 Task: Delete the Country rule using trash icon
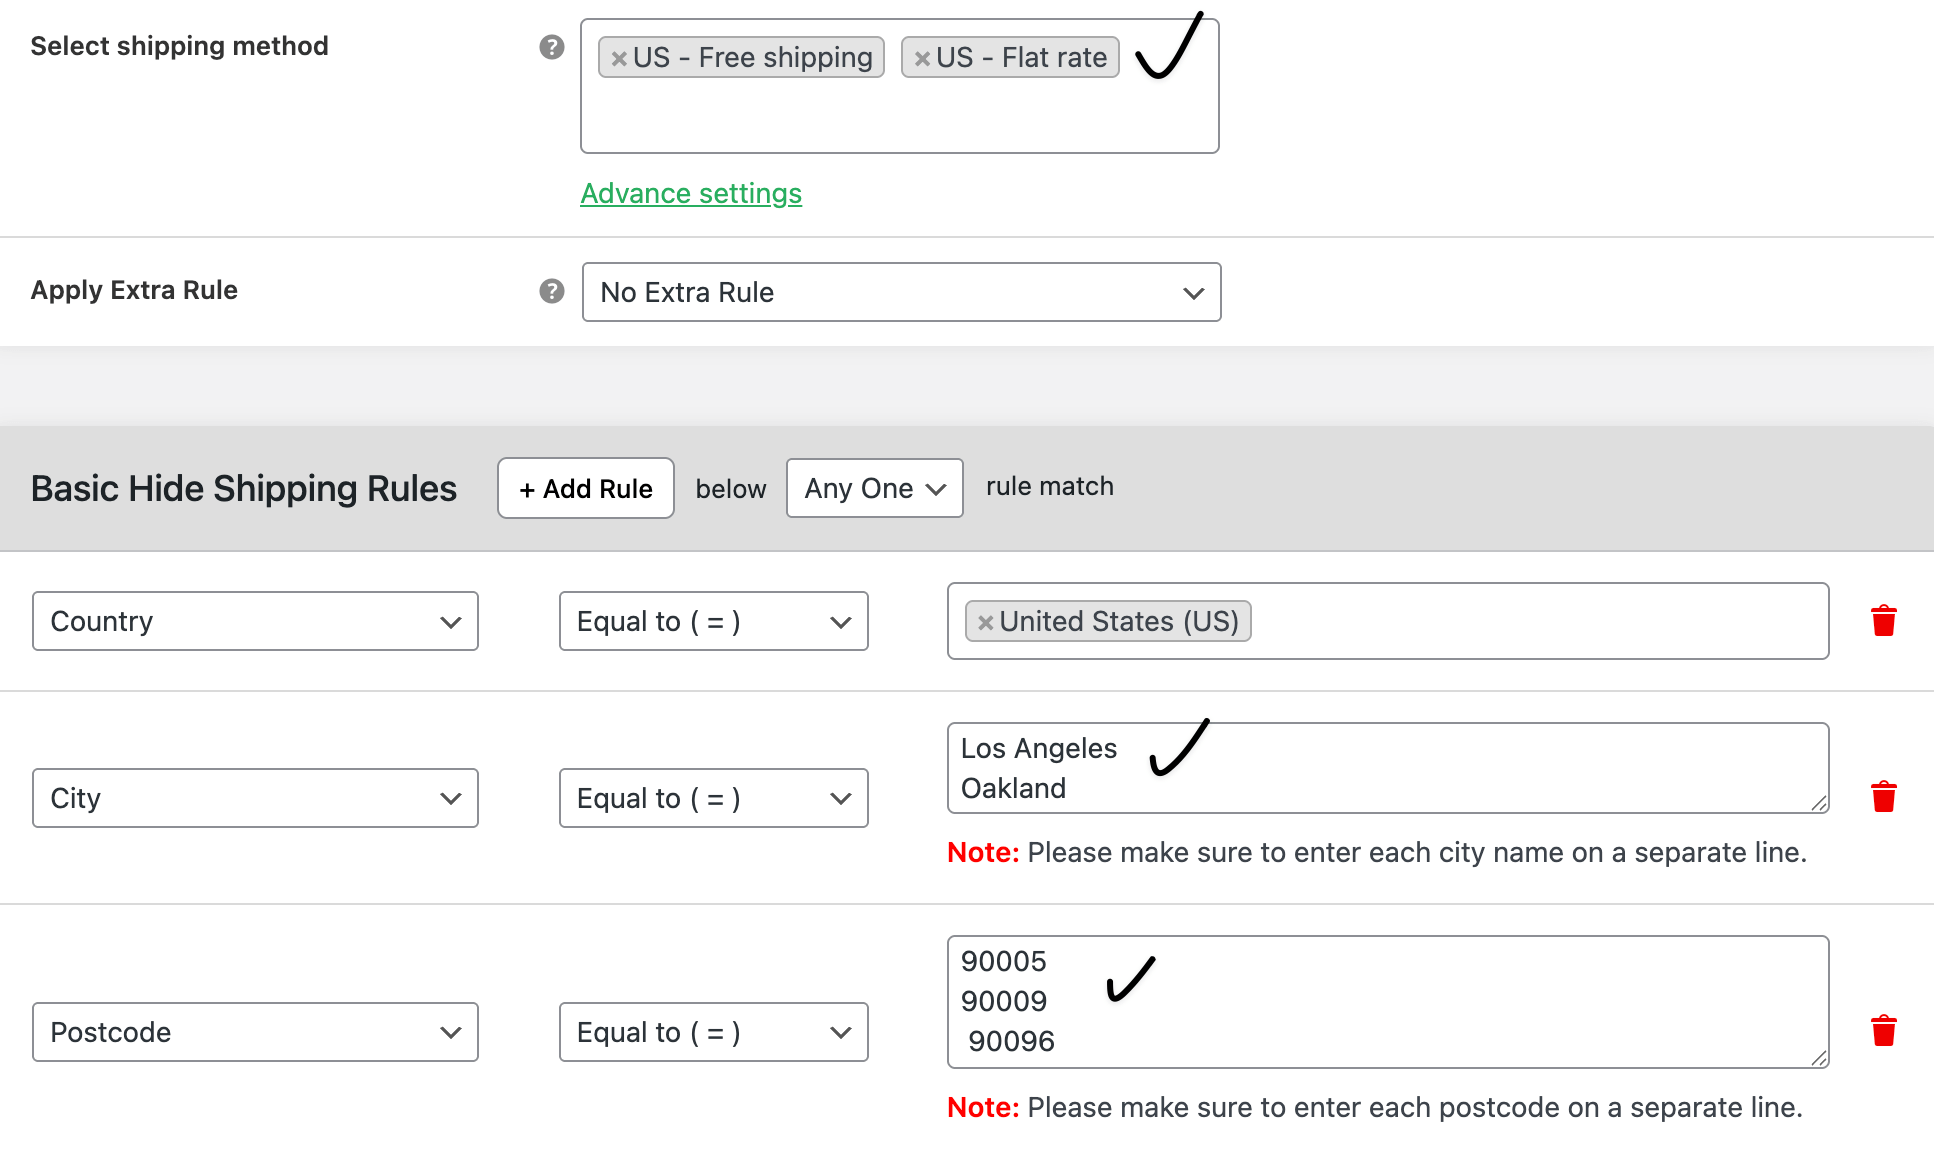pos(1884,620)
